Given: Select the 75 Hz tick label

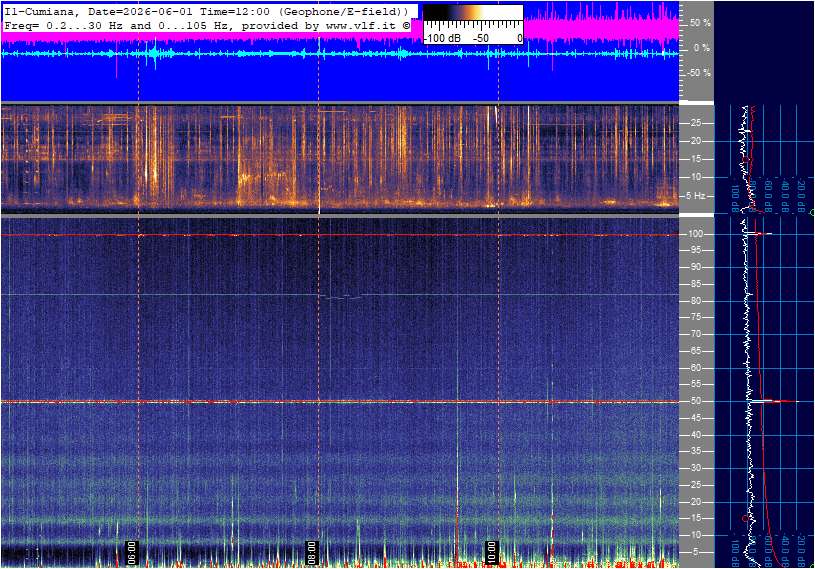Looking at the screenshot, I should [x=695, y=317].
